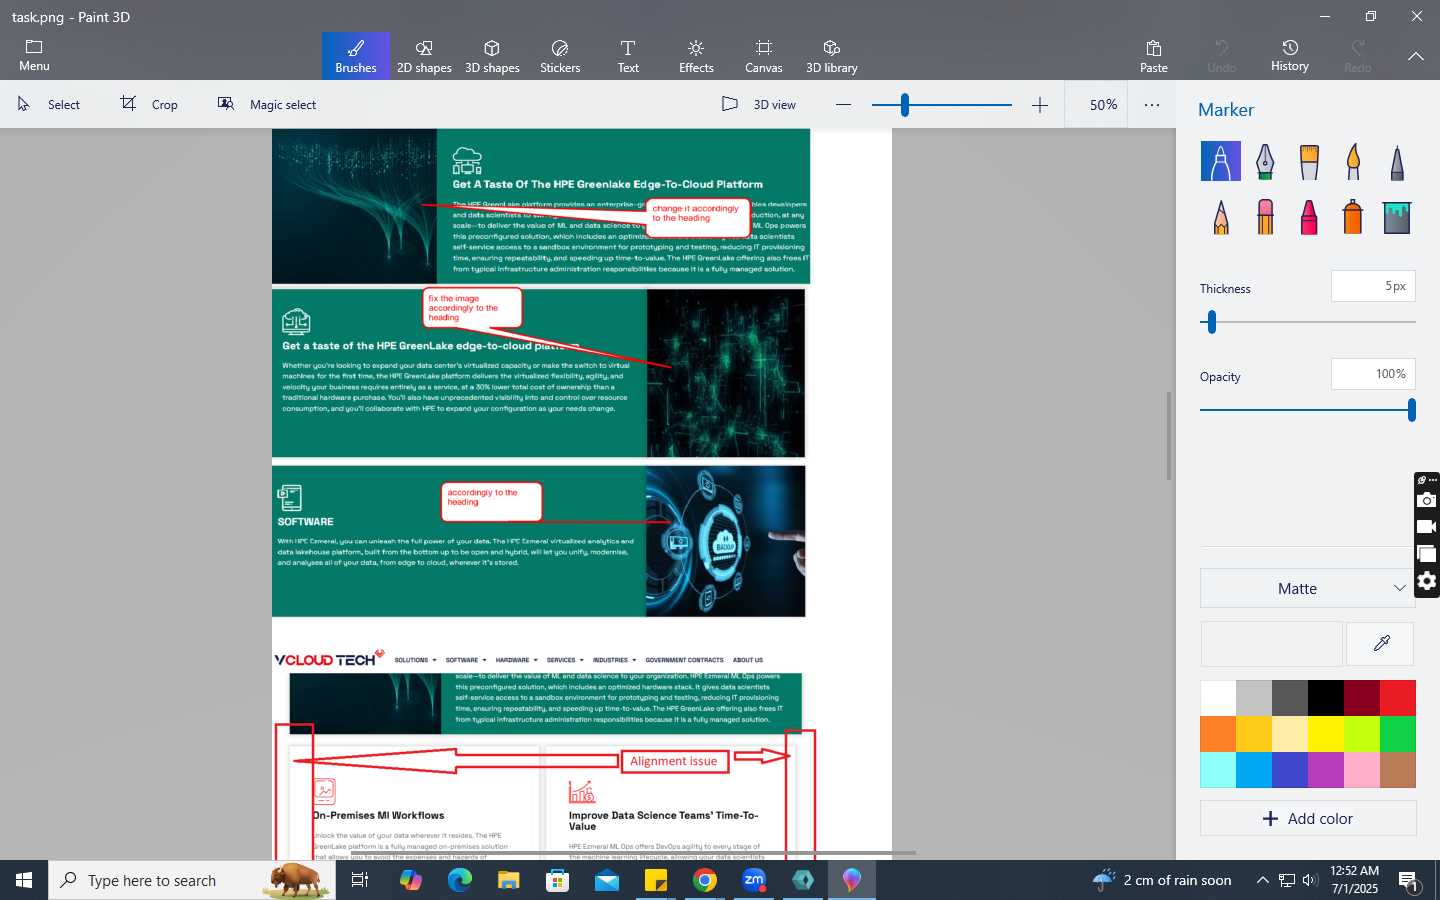Open the overlay settings gear icon

tap(1427, 581)
